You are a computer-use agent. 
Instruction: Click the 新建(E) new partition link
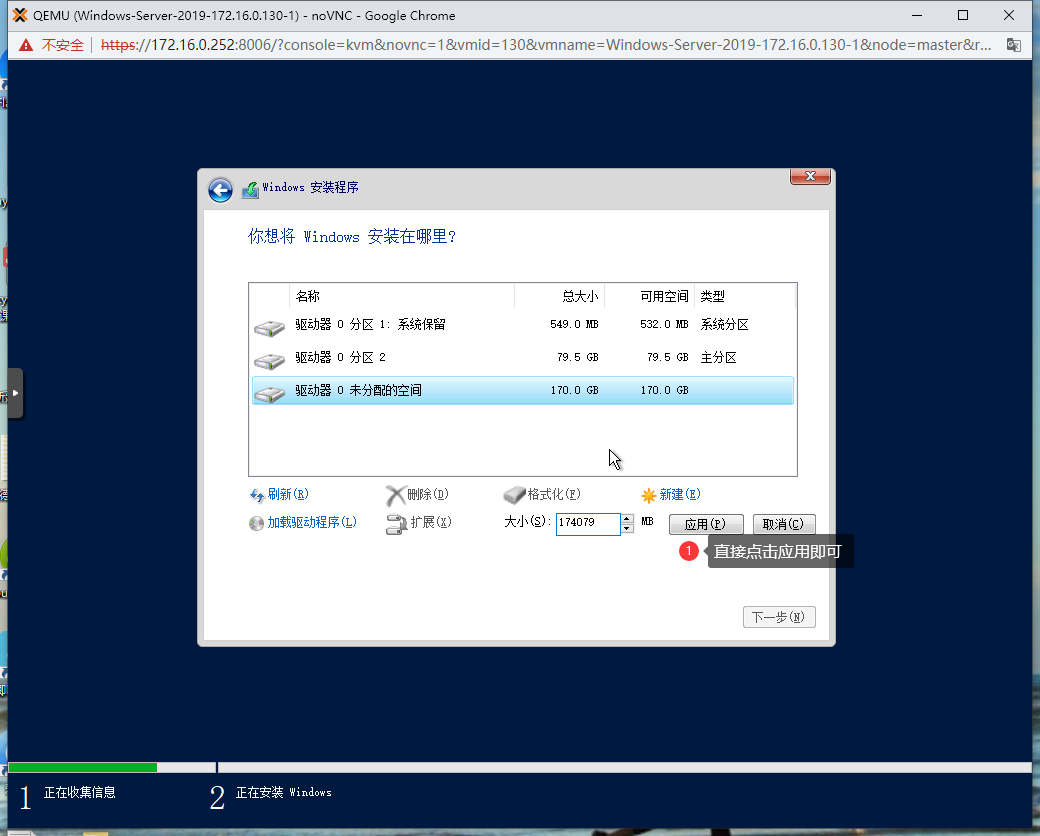click(x=680, y=494)
